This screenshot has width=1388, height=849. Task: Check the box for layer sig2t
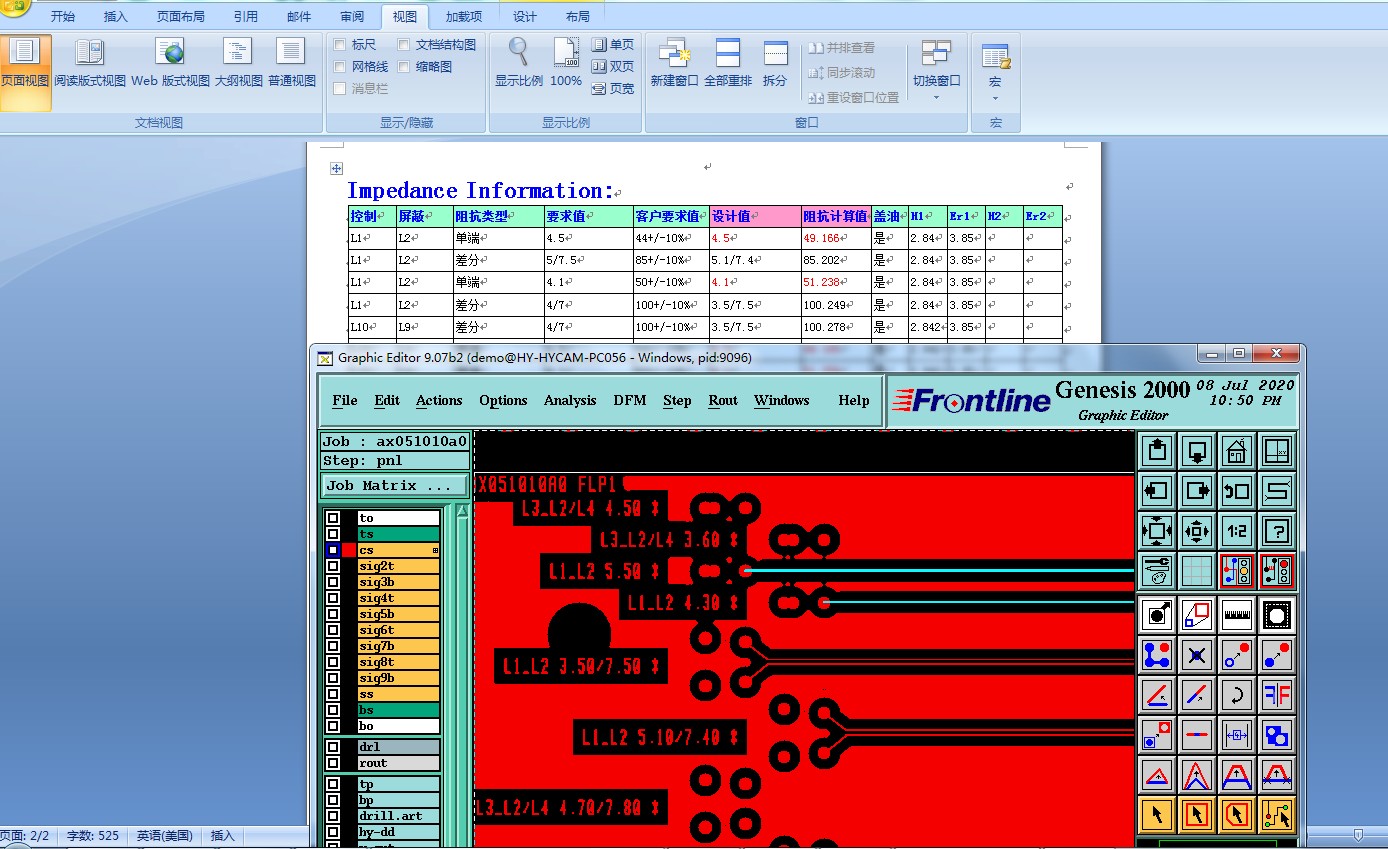tap(333, 566)
